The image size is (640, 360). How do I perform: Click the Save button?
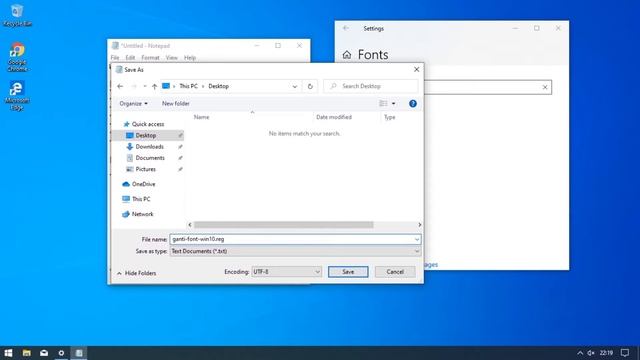coord(348,272)
